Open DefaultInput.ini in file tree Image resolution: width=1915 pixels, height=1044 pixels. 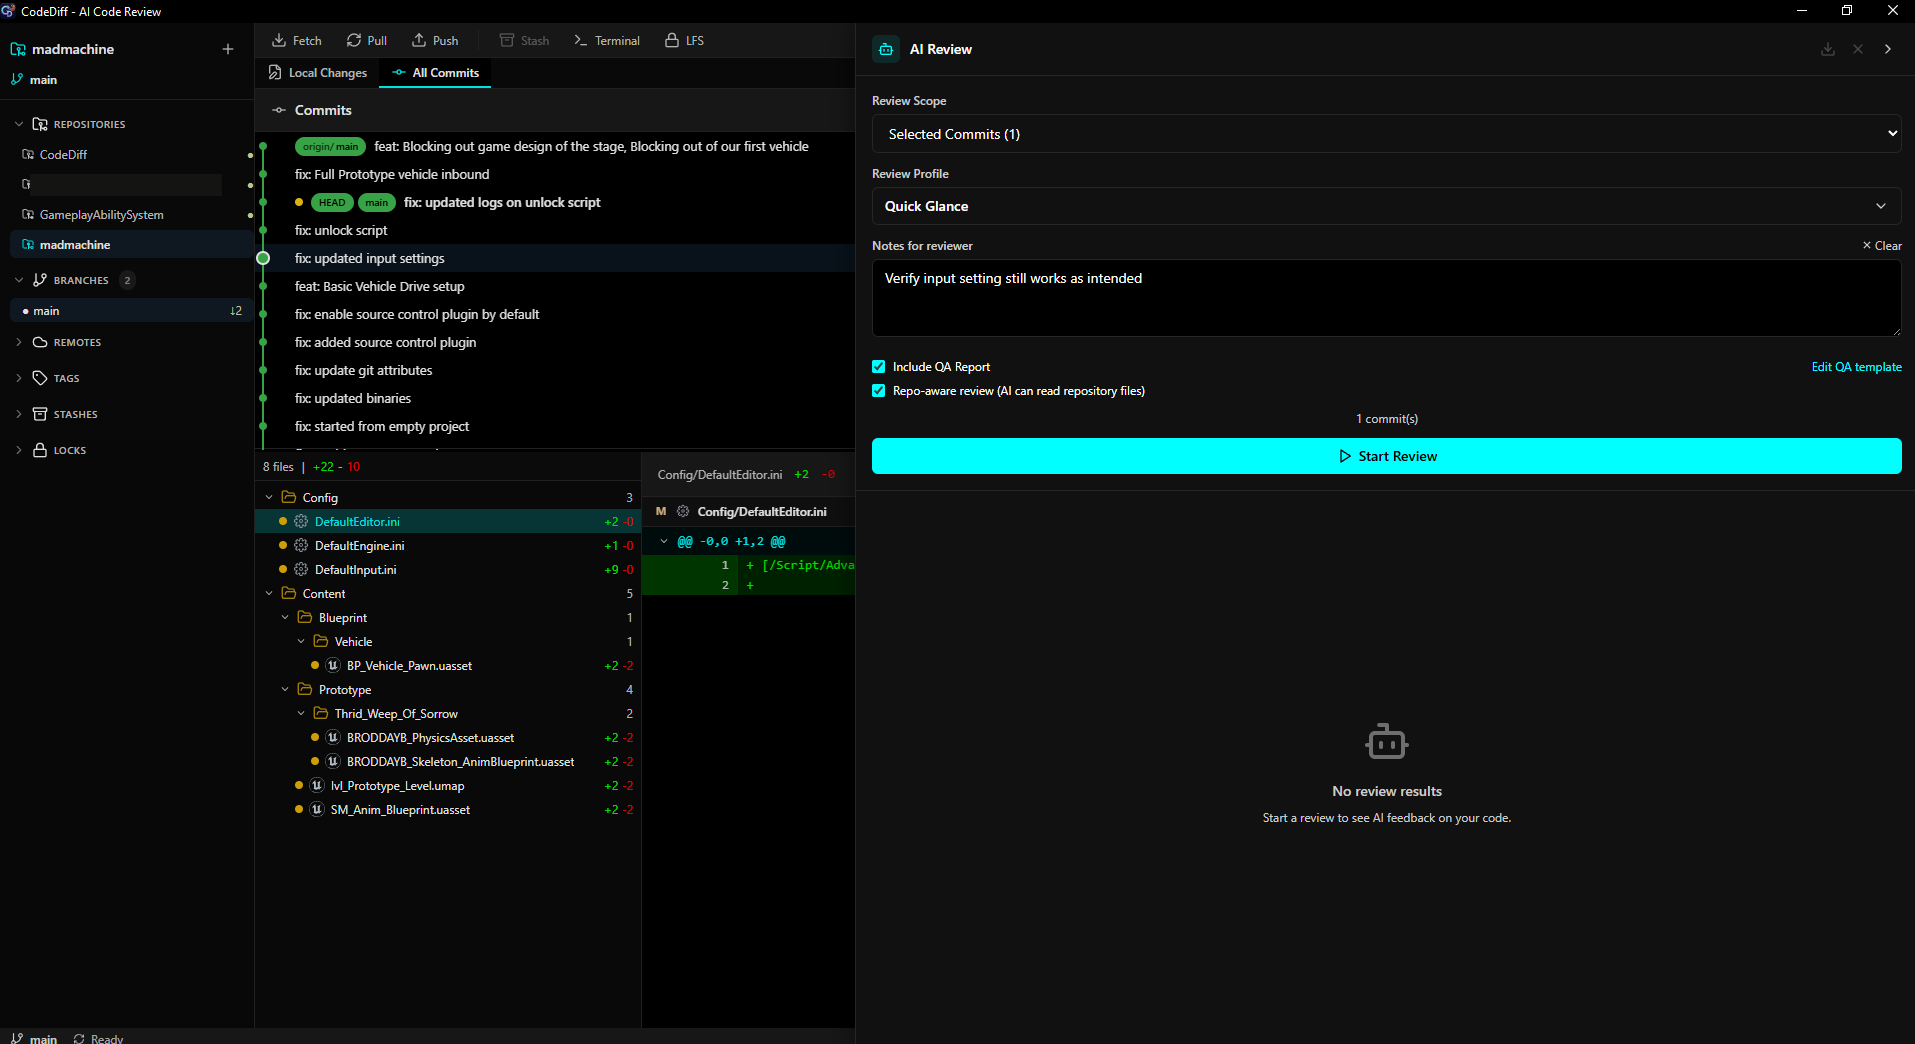[x=448, y=569]
